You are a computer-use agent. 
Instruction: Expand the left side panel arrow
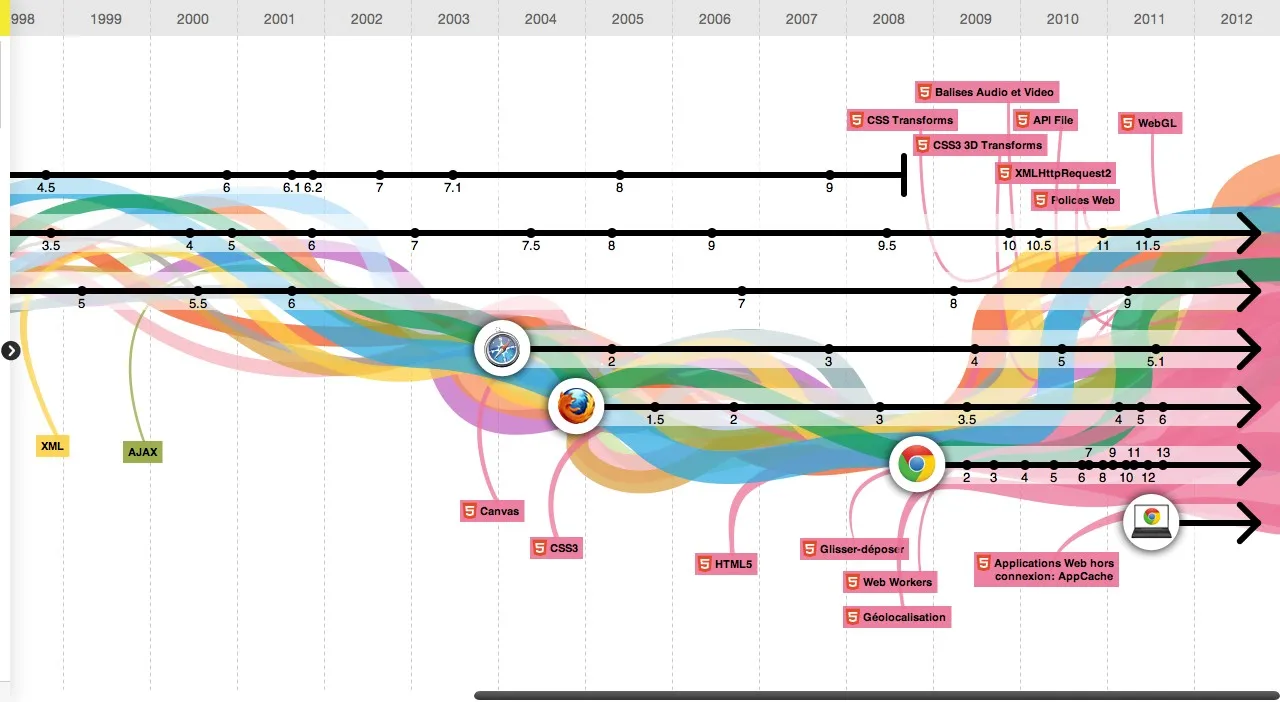(x=11, y=350)
